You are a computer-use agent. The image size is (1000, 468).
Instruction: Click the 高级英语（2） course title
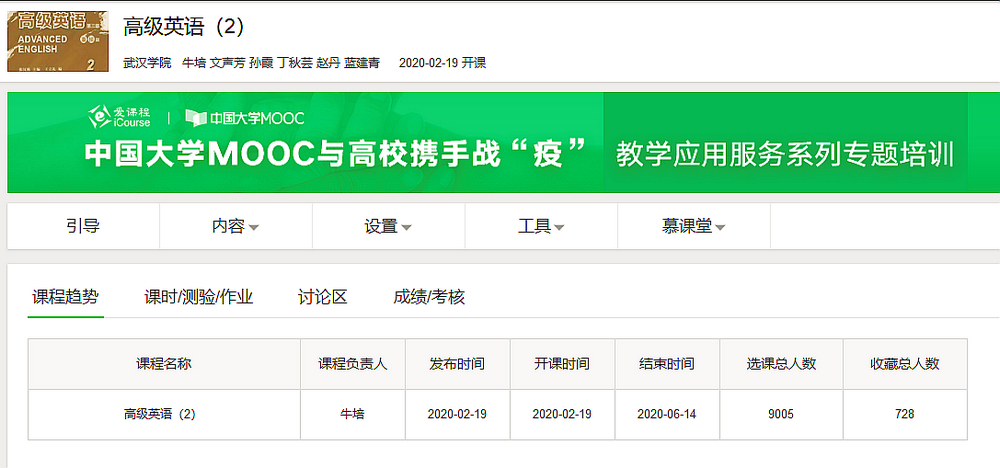(x=184, y=26)
